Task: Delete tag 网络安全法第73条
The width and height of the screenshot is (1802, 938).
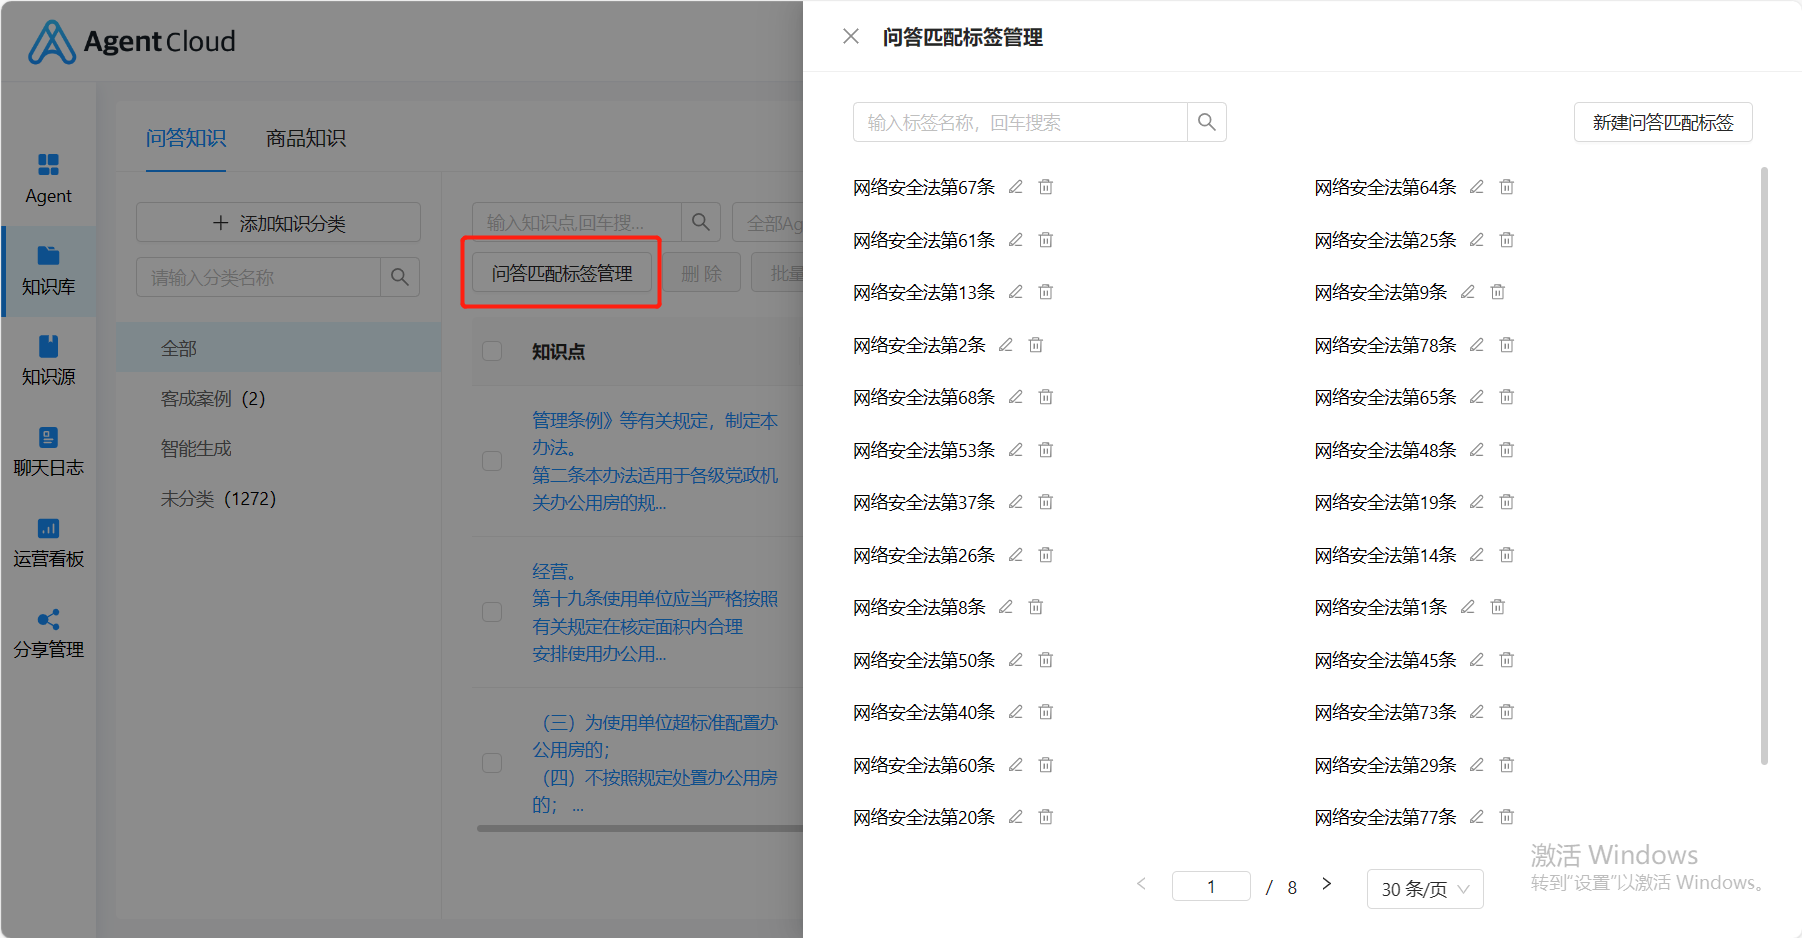Action: coord(1507,712)
